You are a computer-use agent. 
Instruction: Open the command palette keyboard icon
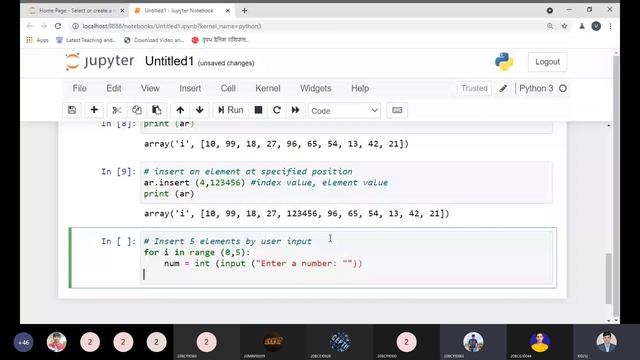click(x=397, y=110)
